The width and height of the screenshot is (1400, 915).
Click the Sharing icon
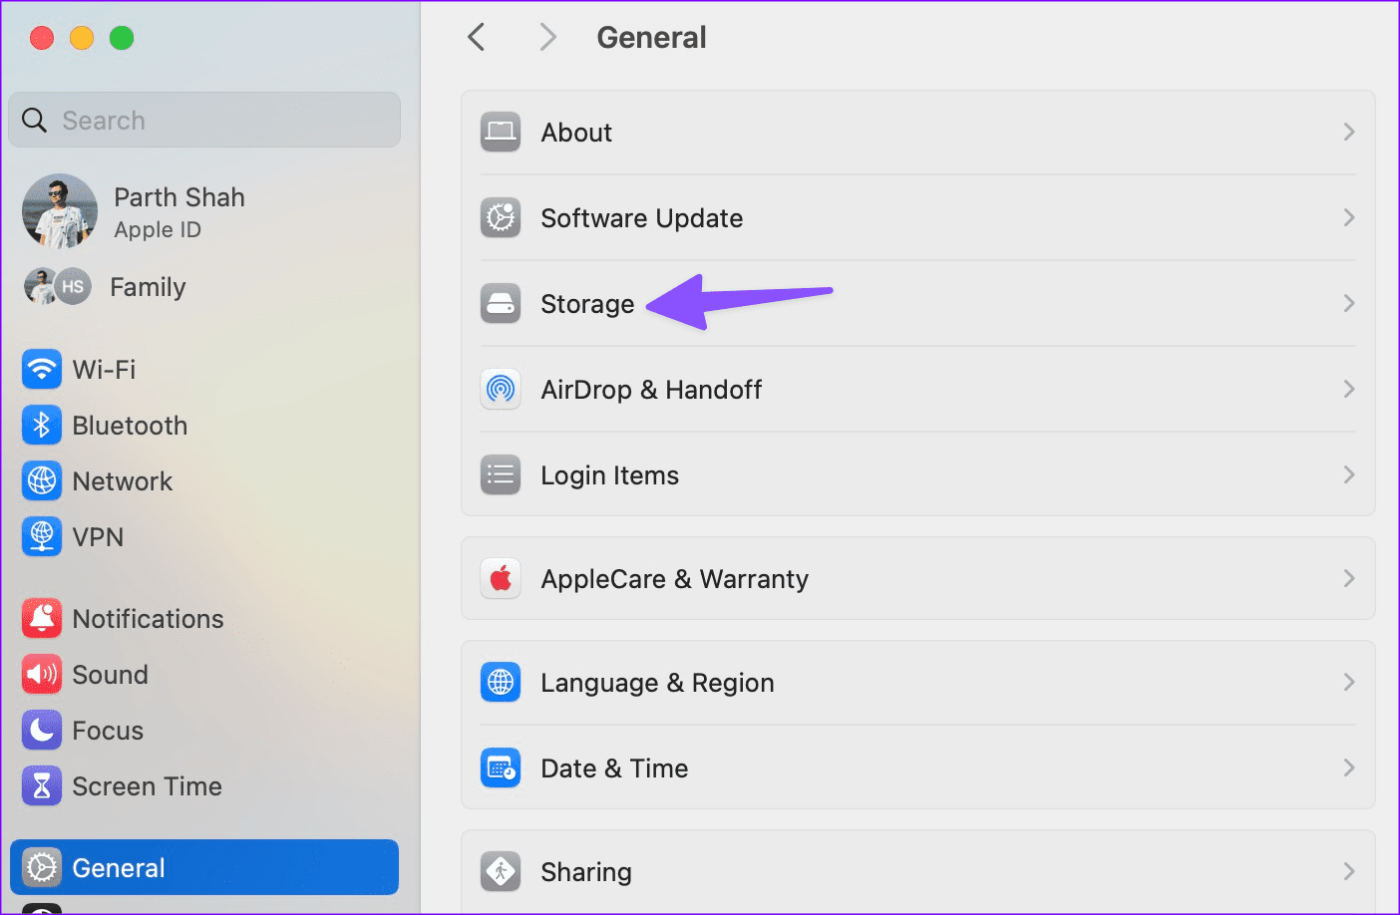point(500,872)
